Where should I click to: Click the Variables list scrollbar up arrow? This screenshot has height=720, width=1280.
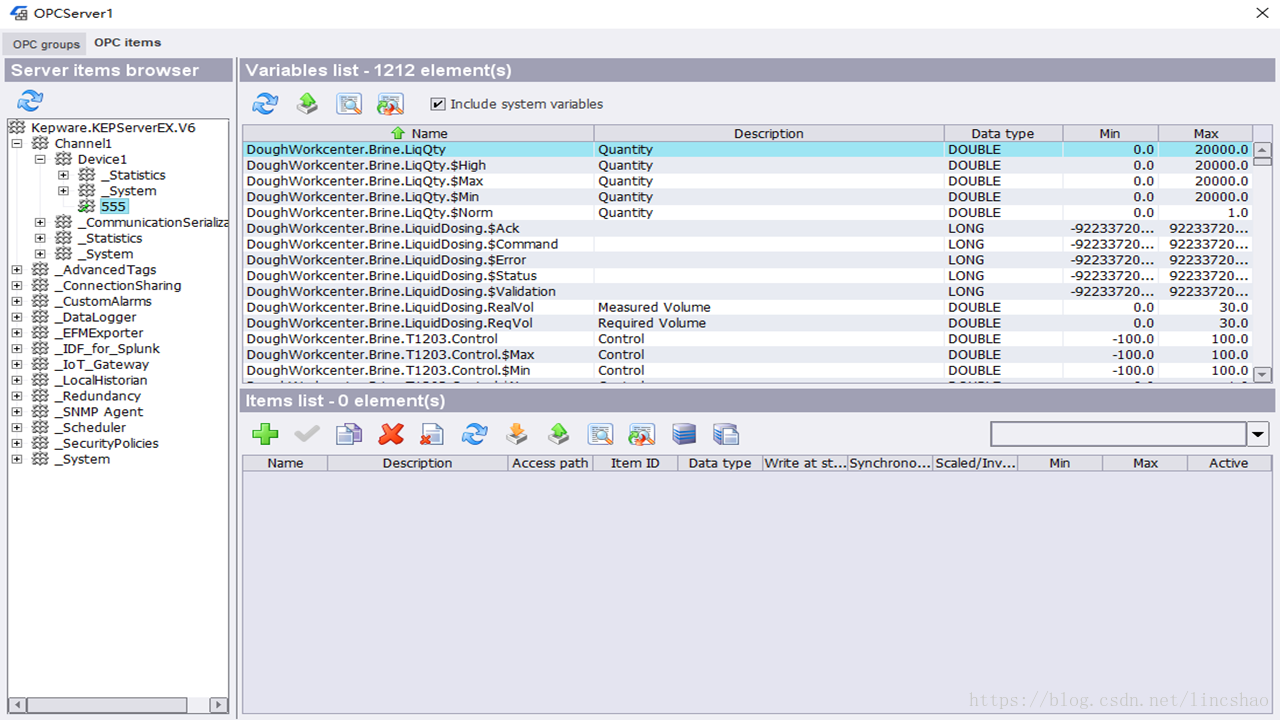pyautogui.click(x=1263, y=150)
